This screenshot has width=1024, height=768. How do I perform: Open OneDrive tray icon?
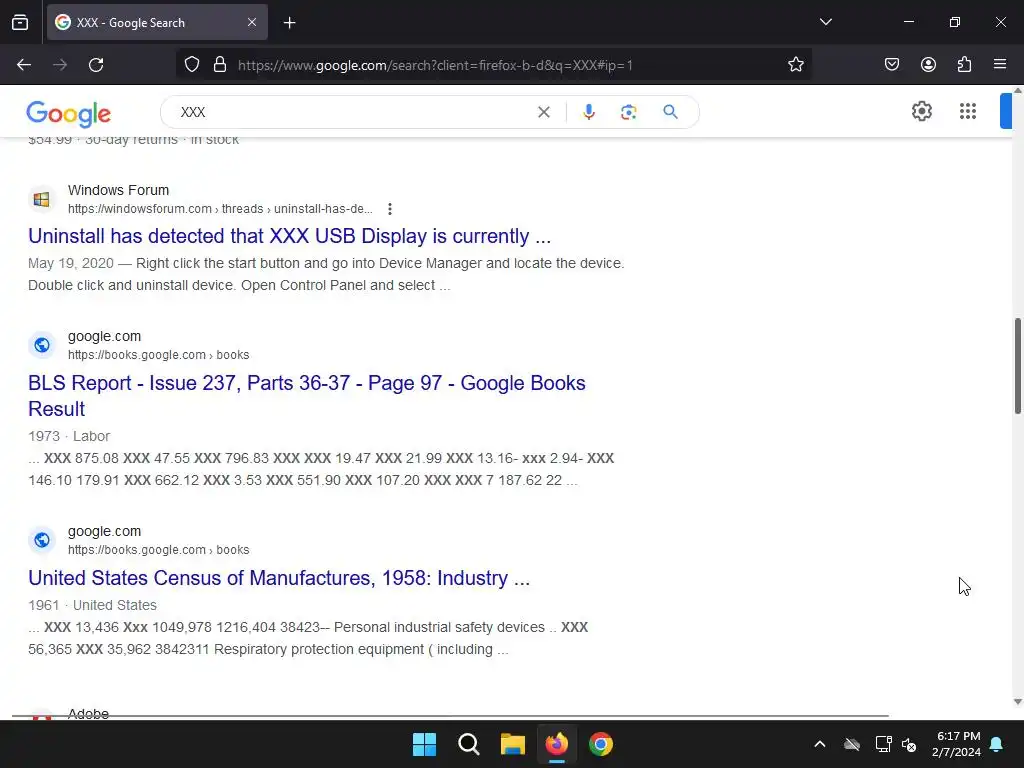(852, 744)
